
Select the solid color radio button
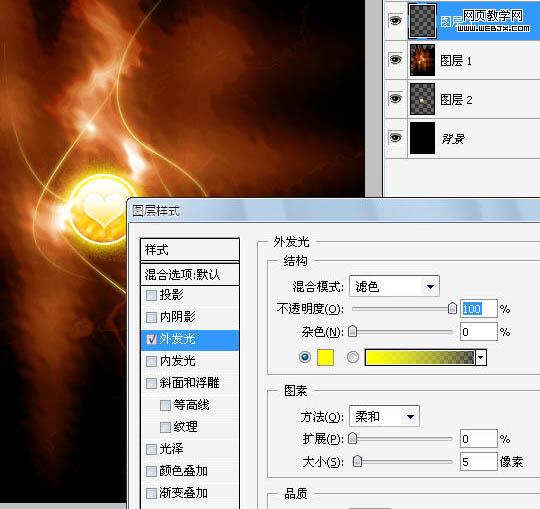305,357
